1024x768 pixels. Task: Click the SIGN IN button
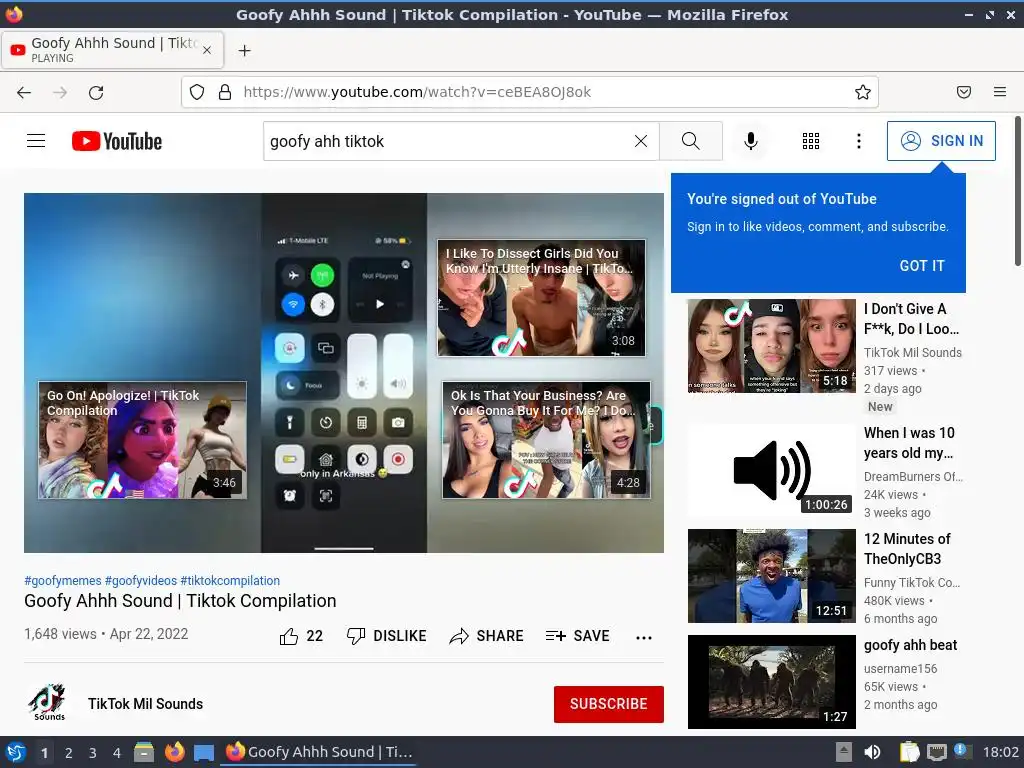coord(941,141)
